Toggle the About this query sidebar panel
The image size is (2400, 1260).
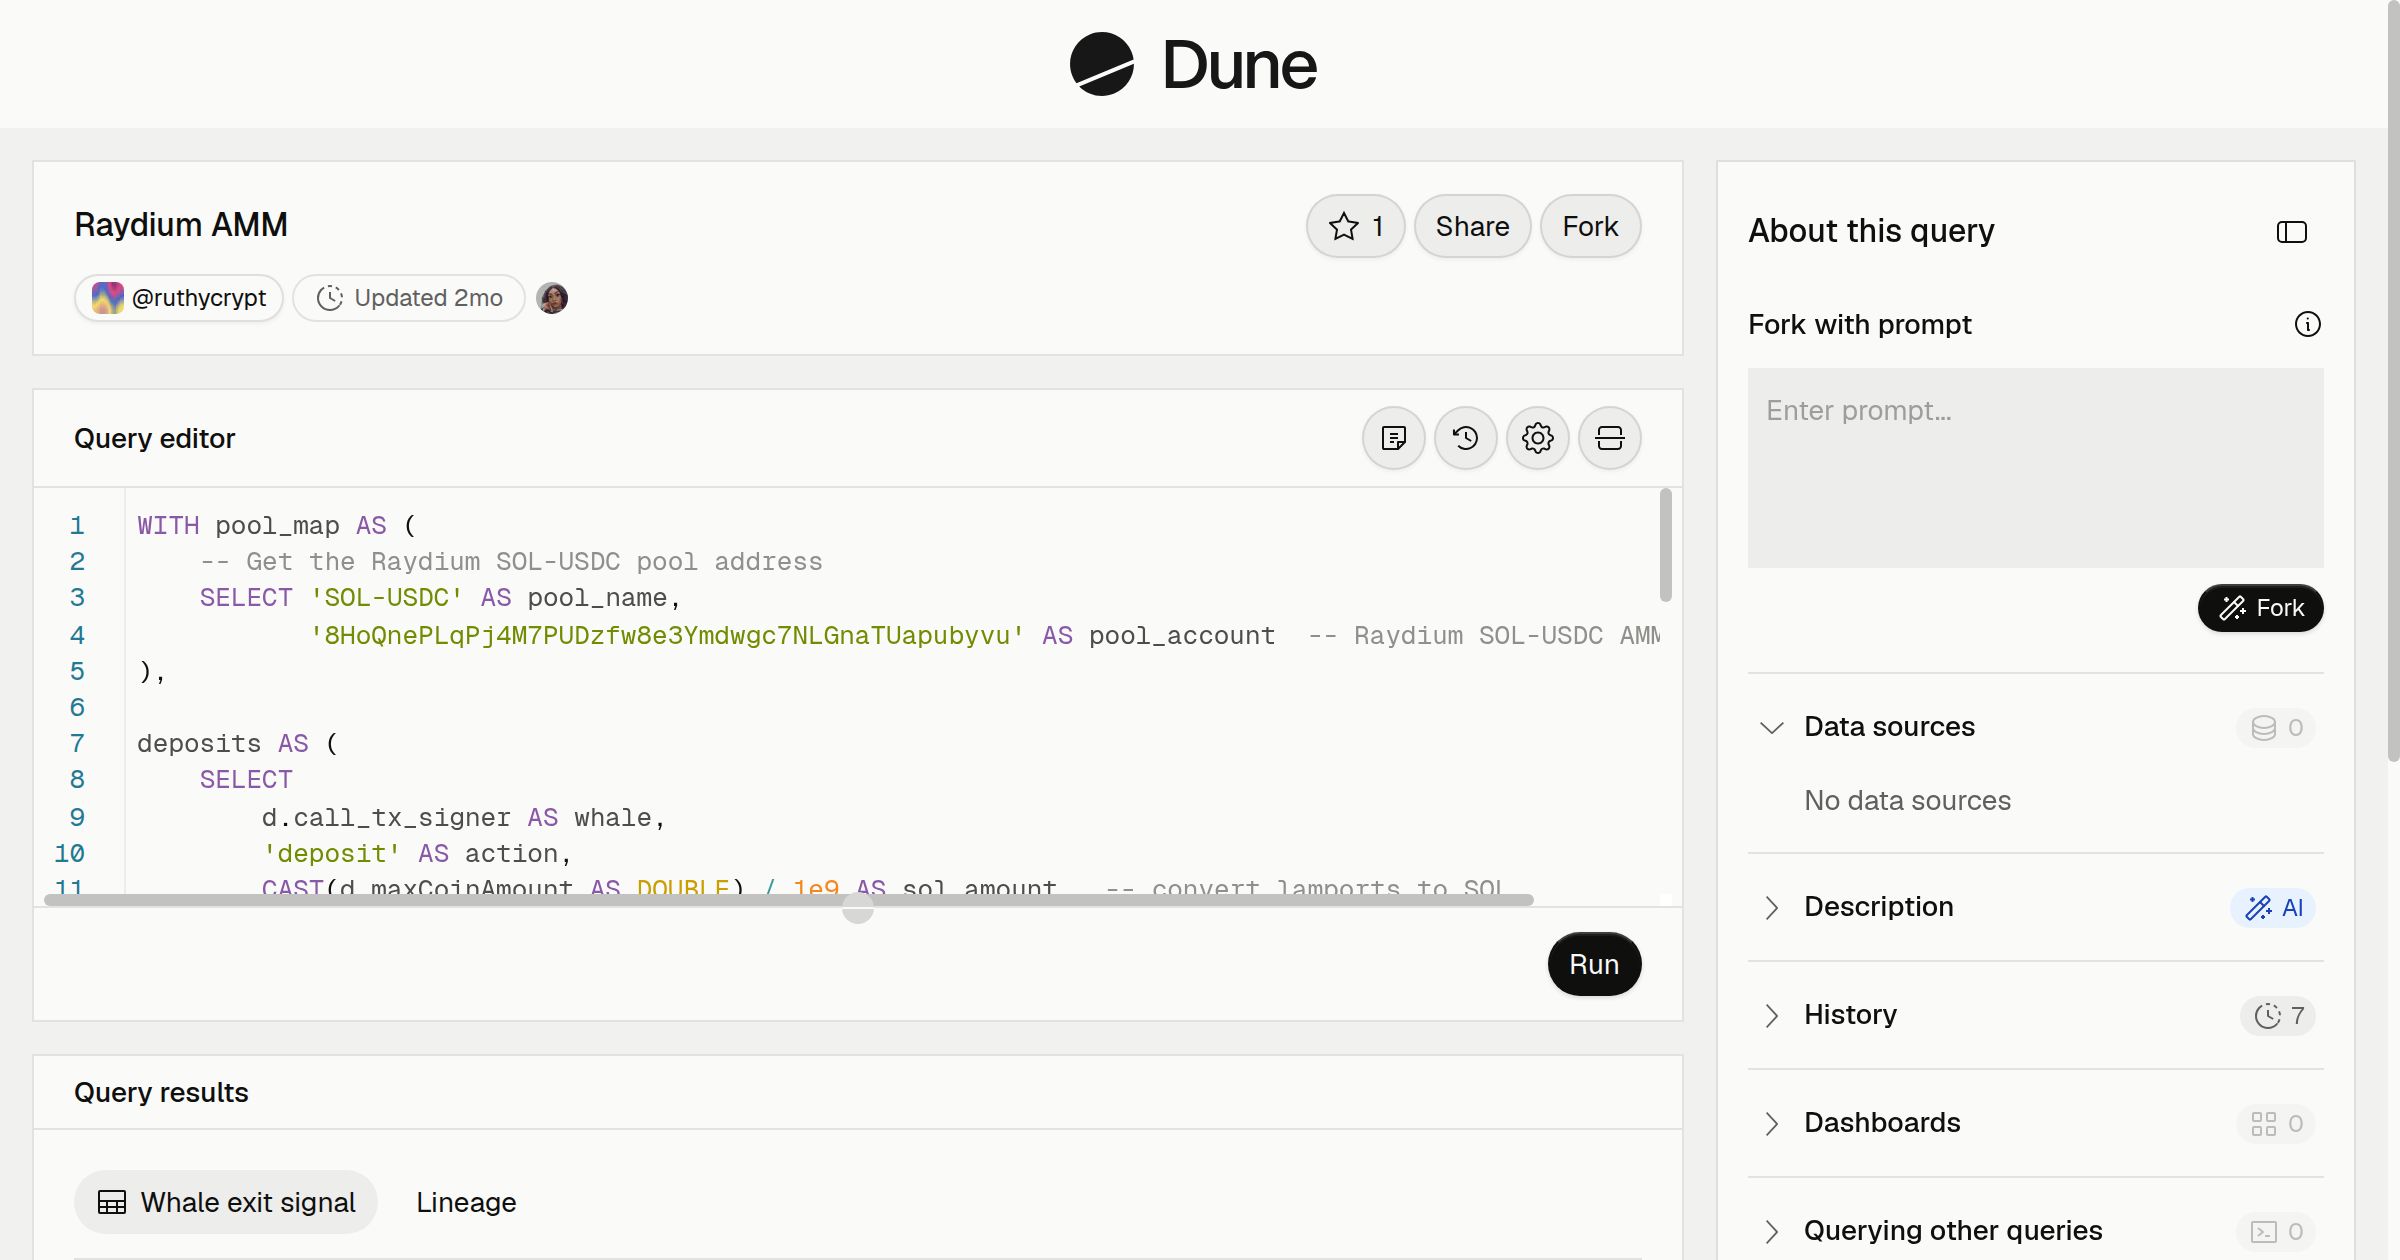[x=2291, y=232]
